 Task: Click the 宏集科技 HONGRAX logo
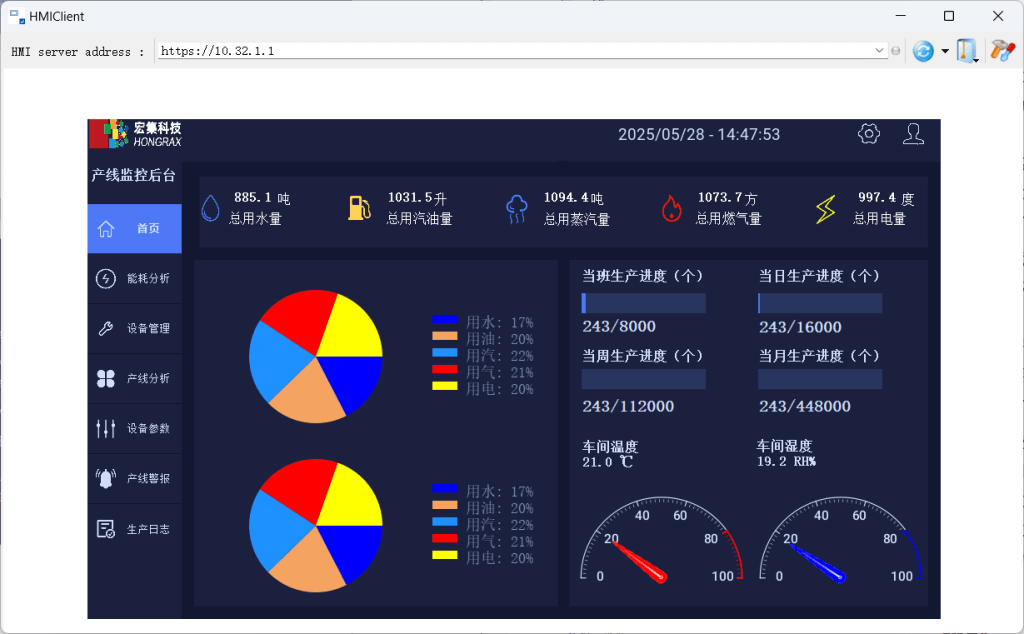pos(136,134)
